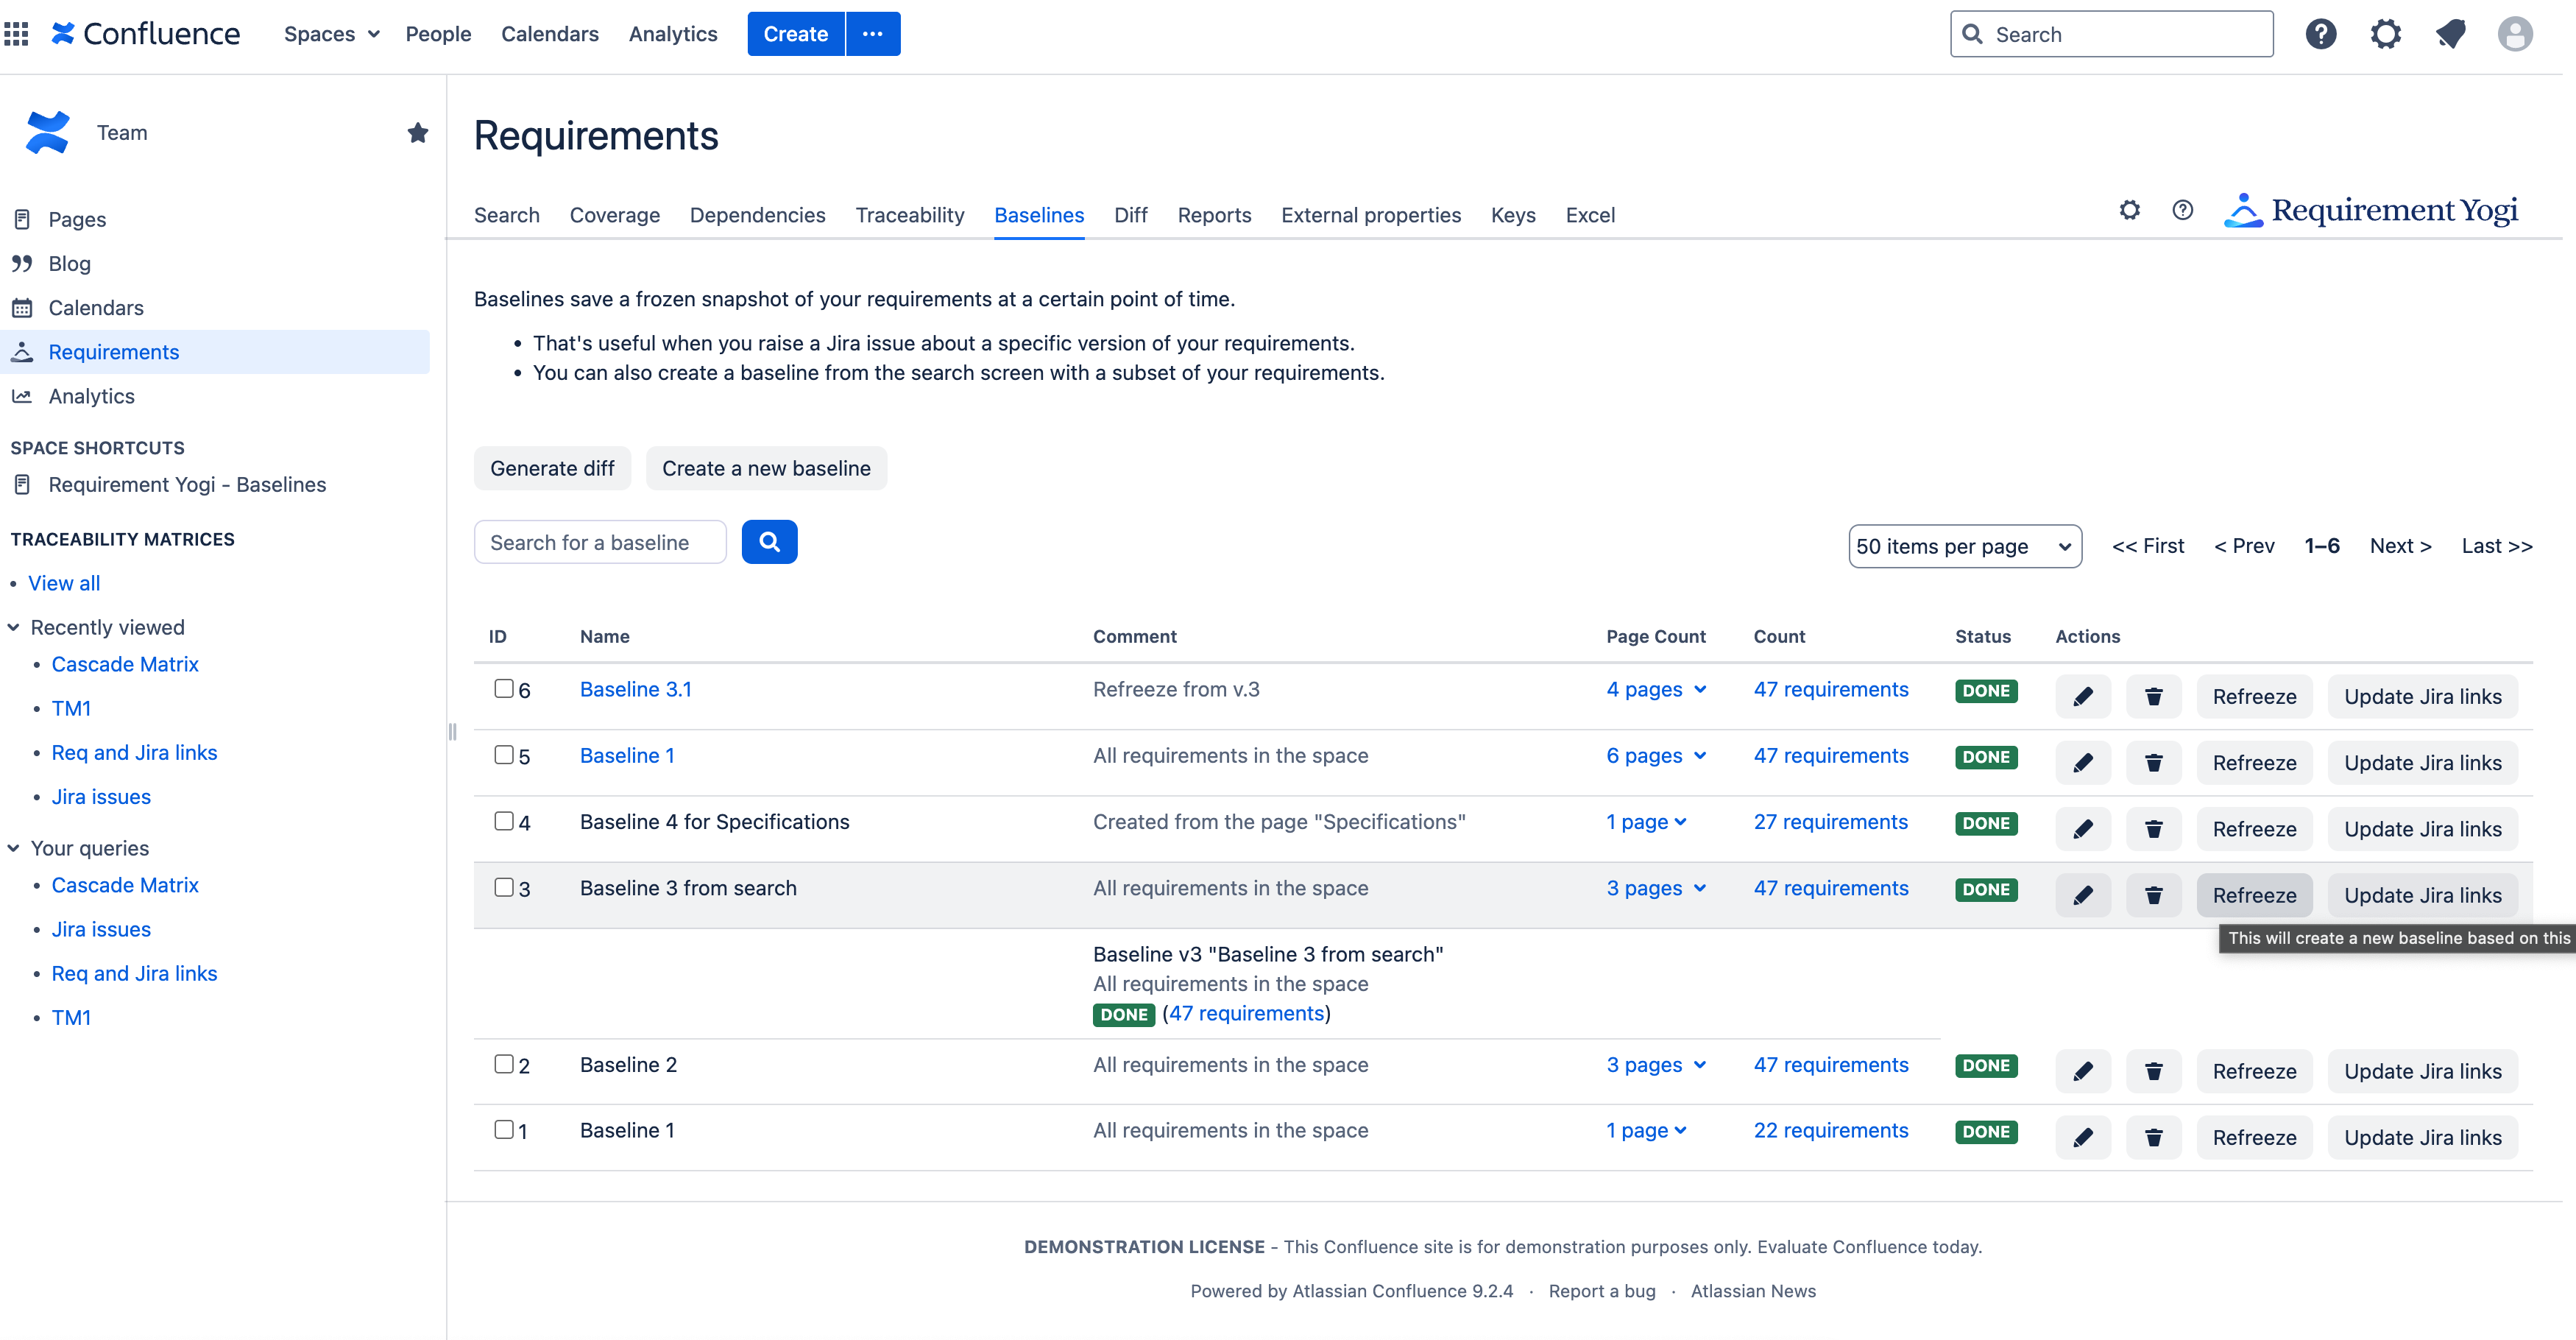Switch to the Traceability tab

909,215
